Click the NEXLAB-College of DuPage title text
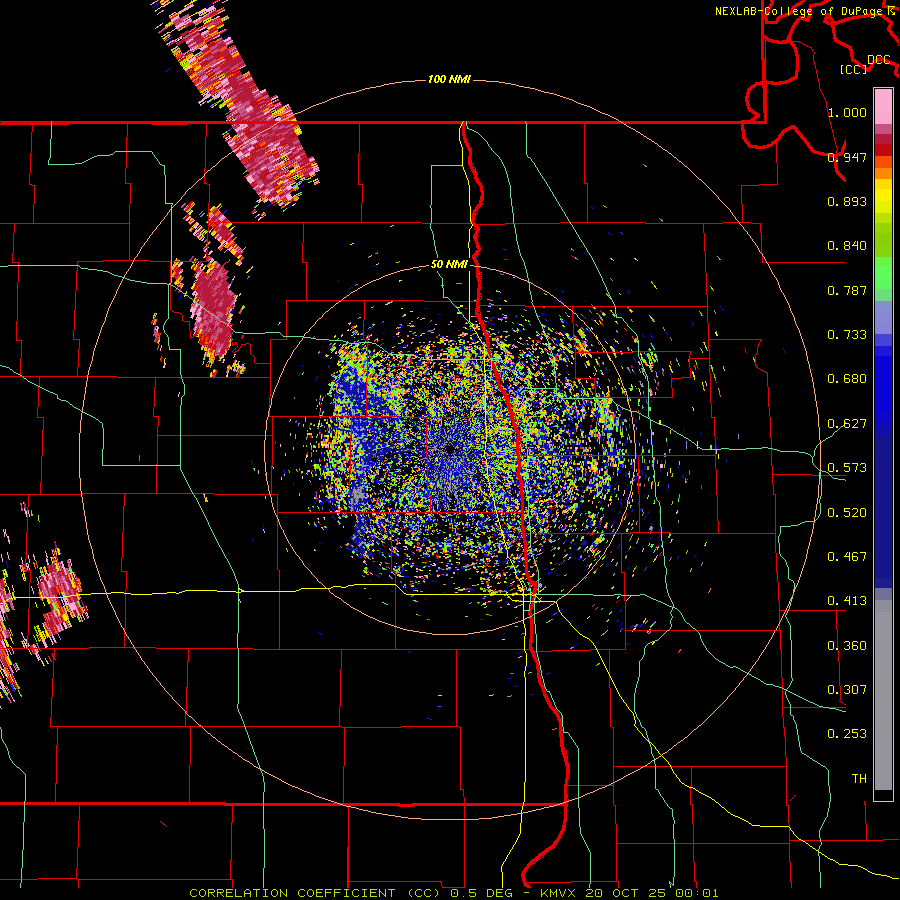The image size is (900, 900). pyautogui.click(x=800, y=11)
